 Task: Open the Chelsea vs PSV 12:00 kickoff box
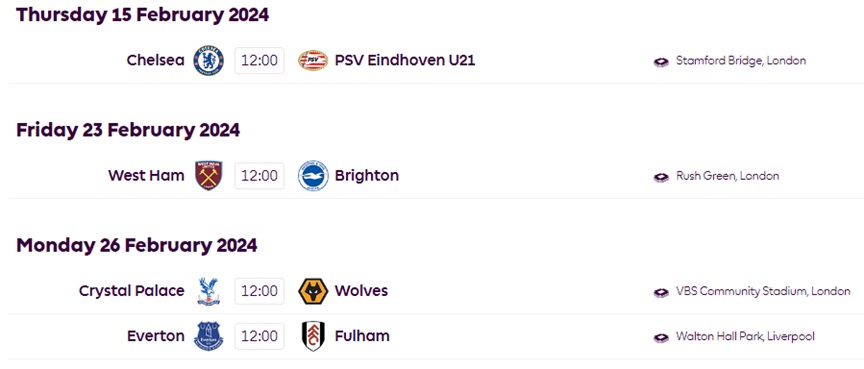260,61
